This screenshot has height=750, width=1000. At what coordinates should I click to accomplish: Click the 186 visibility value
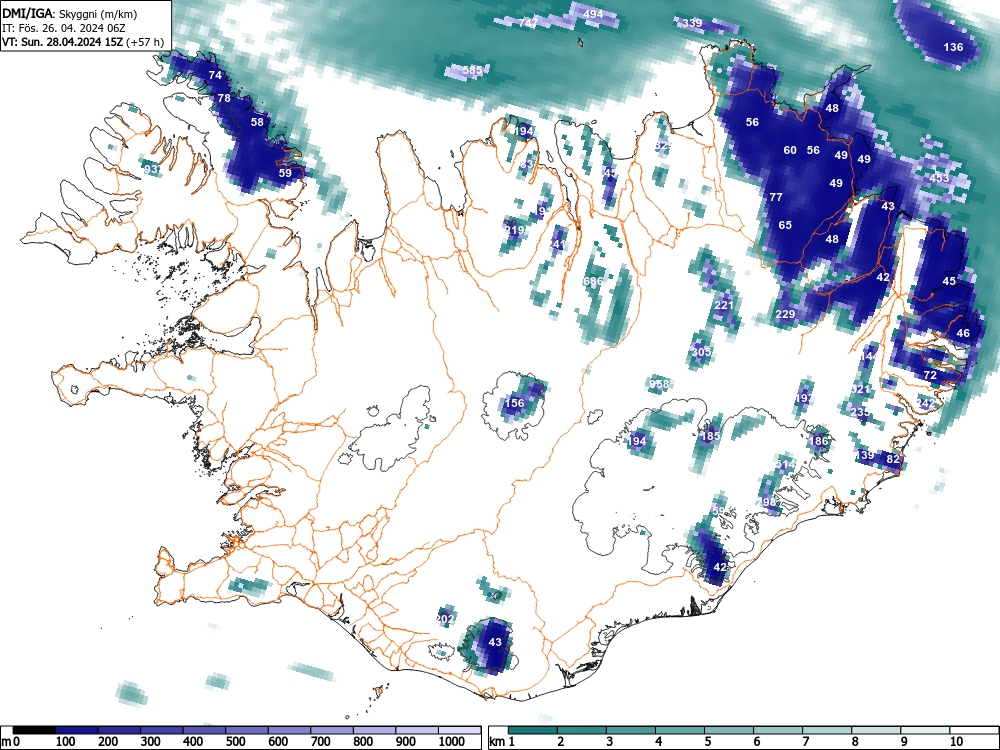pyautogui.click(x=818, y=441)
